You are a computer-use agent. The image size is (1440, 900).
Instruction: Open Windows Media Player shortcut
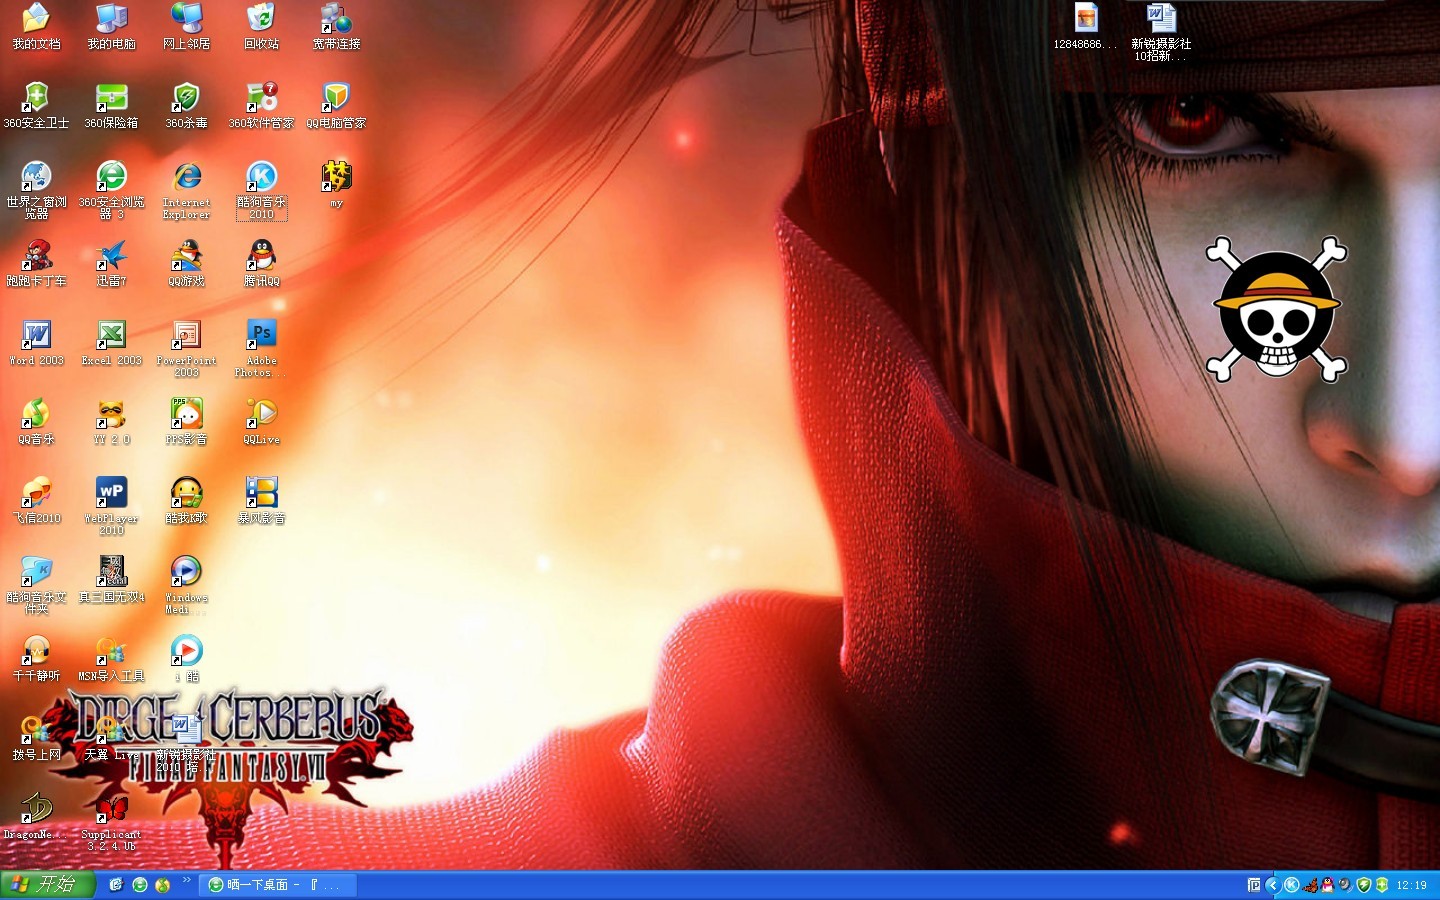tap(186, 585)
